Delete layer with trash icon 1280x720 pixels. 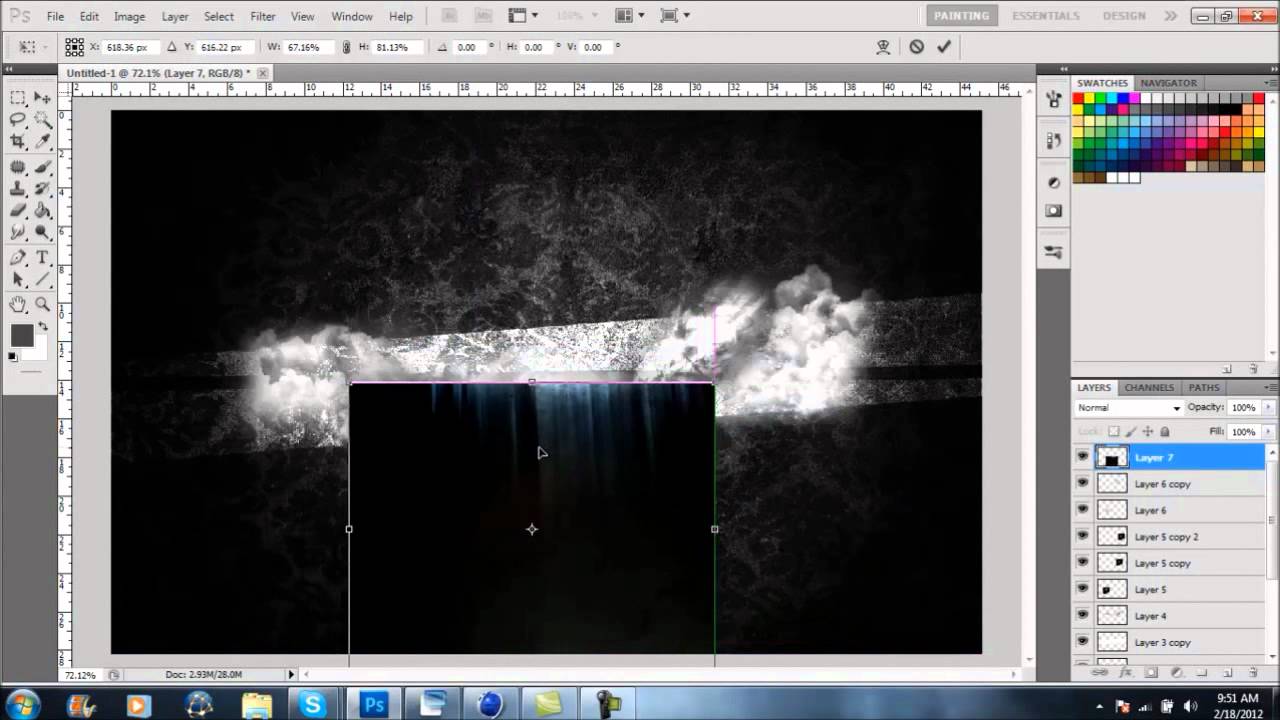pyautogui.click(x=1253, y=673)
